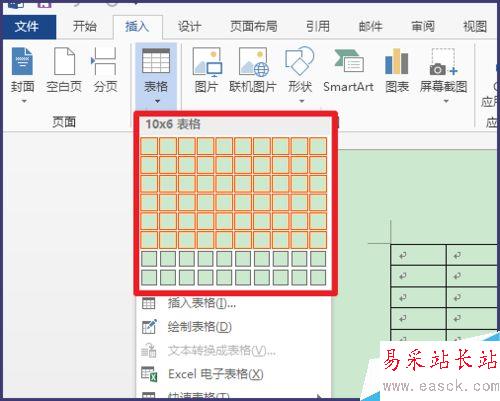The image size is (500, 401).
Task: Click the first cell of the document table
Action: pos(418,255)
